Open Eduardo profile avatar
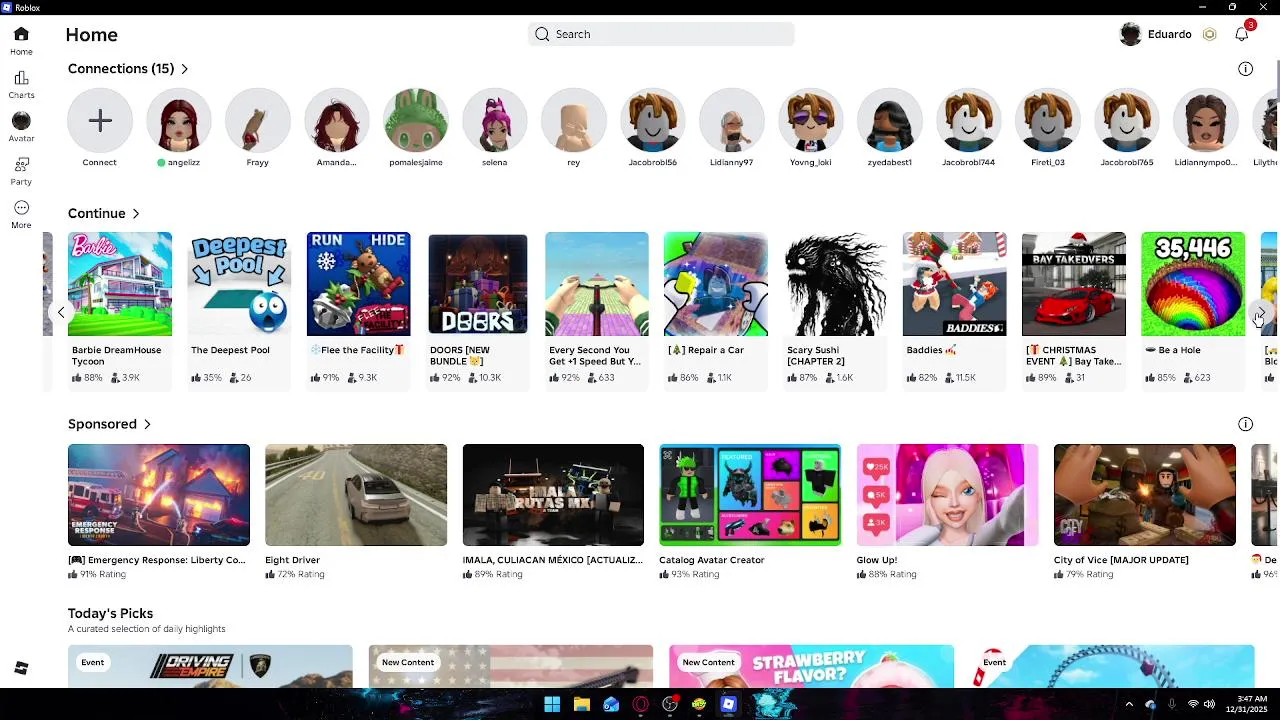This screenshot has width=1280, height=720. tap(1131, 34)
